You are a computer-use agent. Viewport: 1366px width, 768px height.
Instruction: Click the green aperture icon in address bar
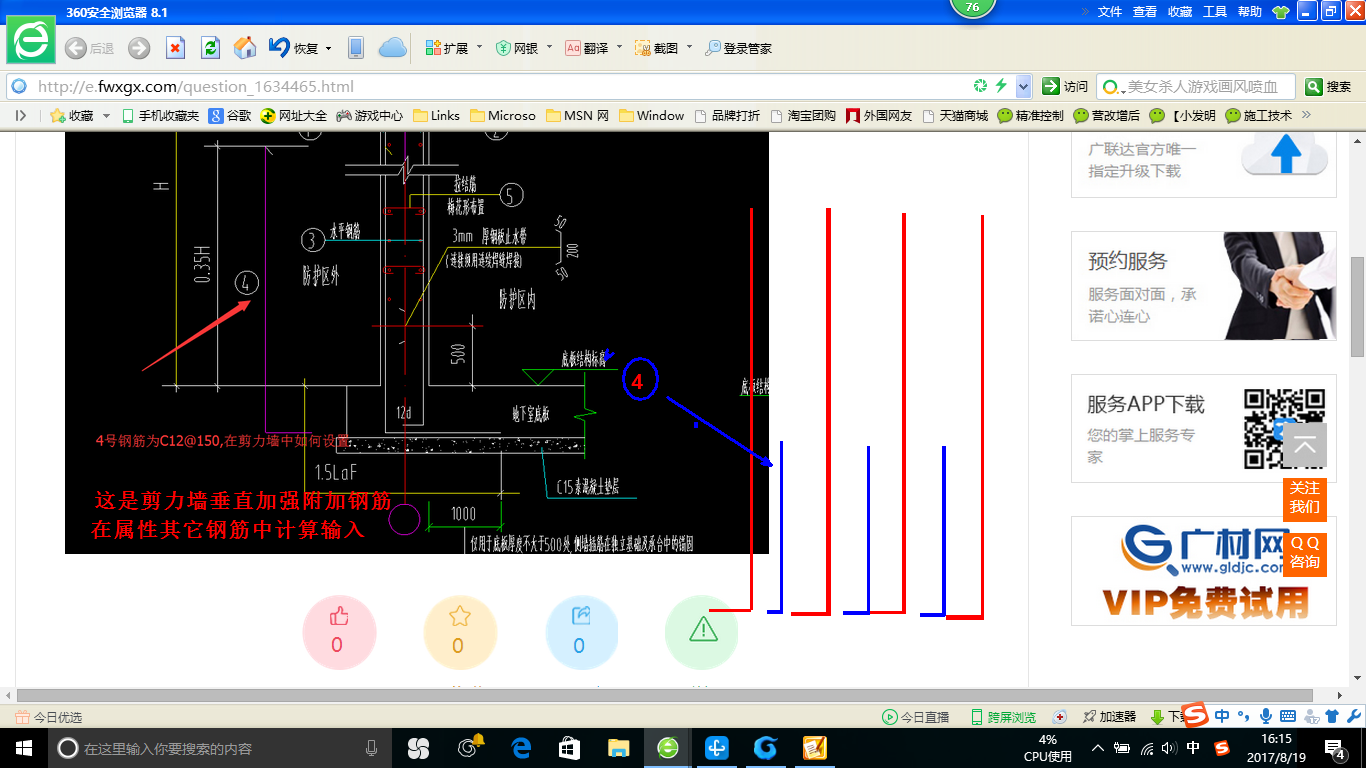981,86
